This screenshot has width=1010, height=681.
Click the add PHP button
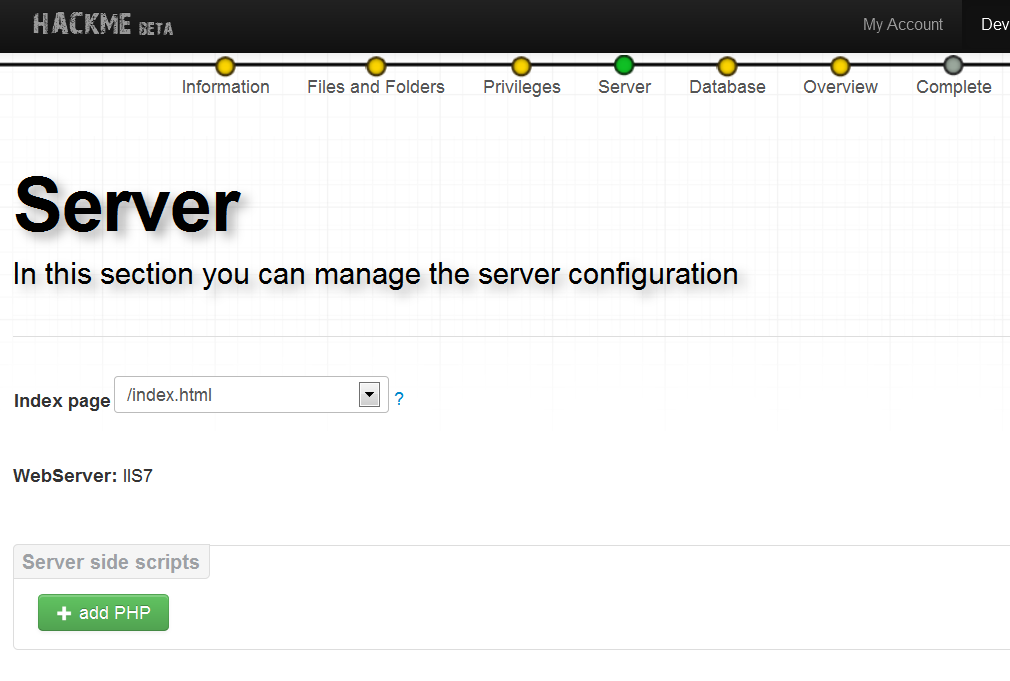click(103, 612)
